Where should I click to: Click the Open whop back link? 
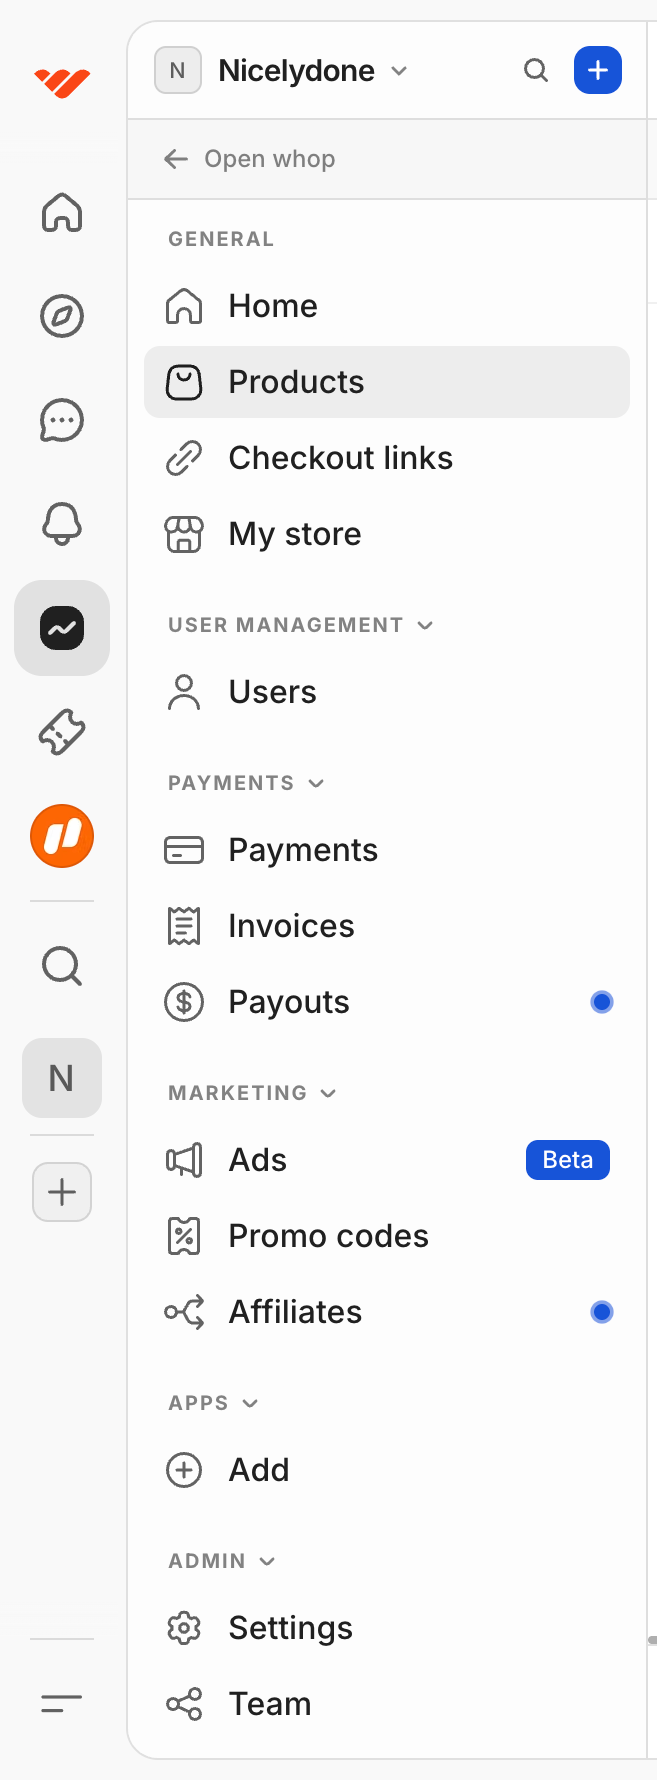(x=250, y=159)
